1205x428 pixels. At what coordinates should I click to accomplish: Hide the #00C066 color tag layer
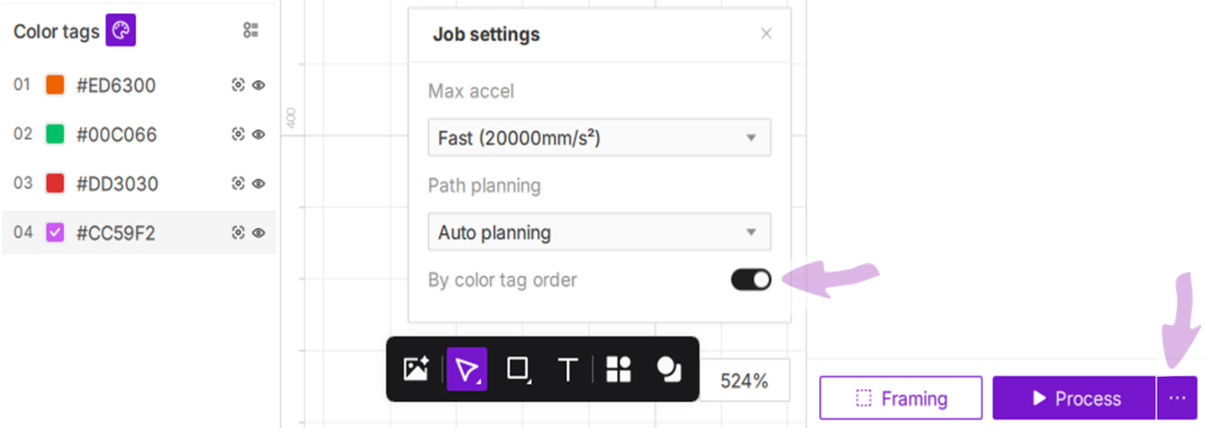[x=259, y=134]
